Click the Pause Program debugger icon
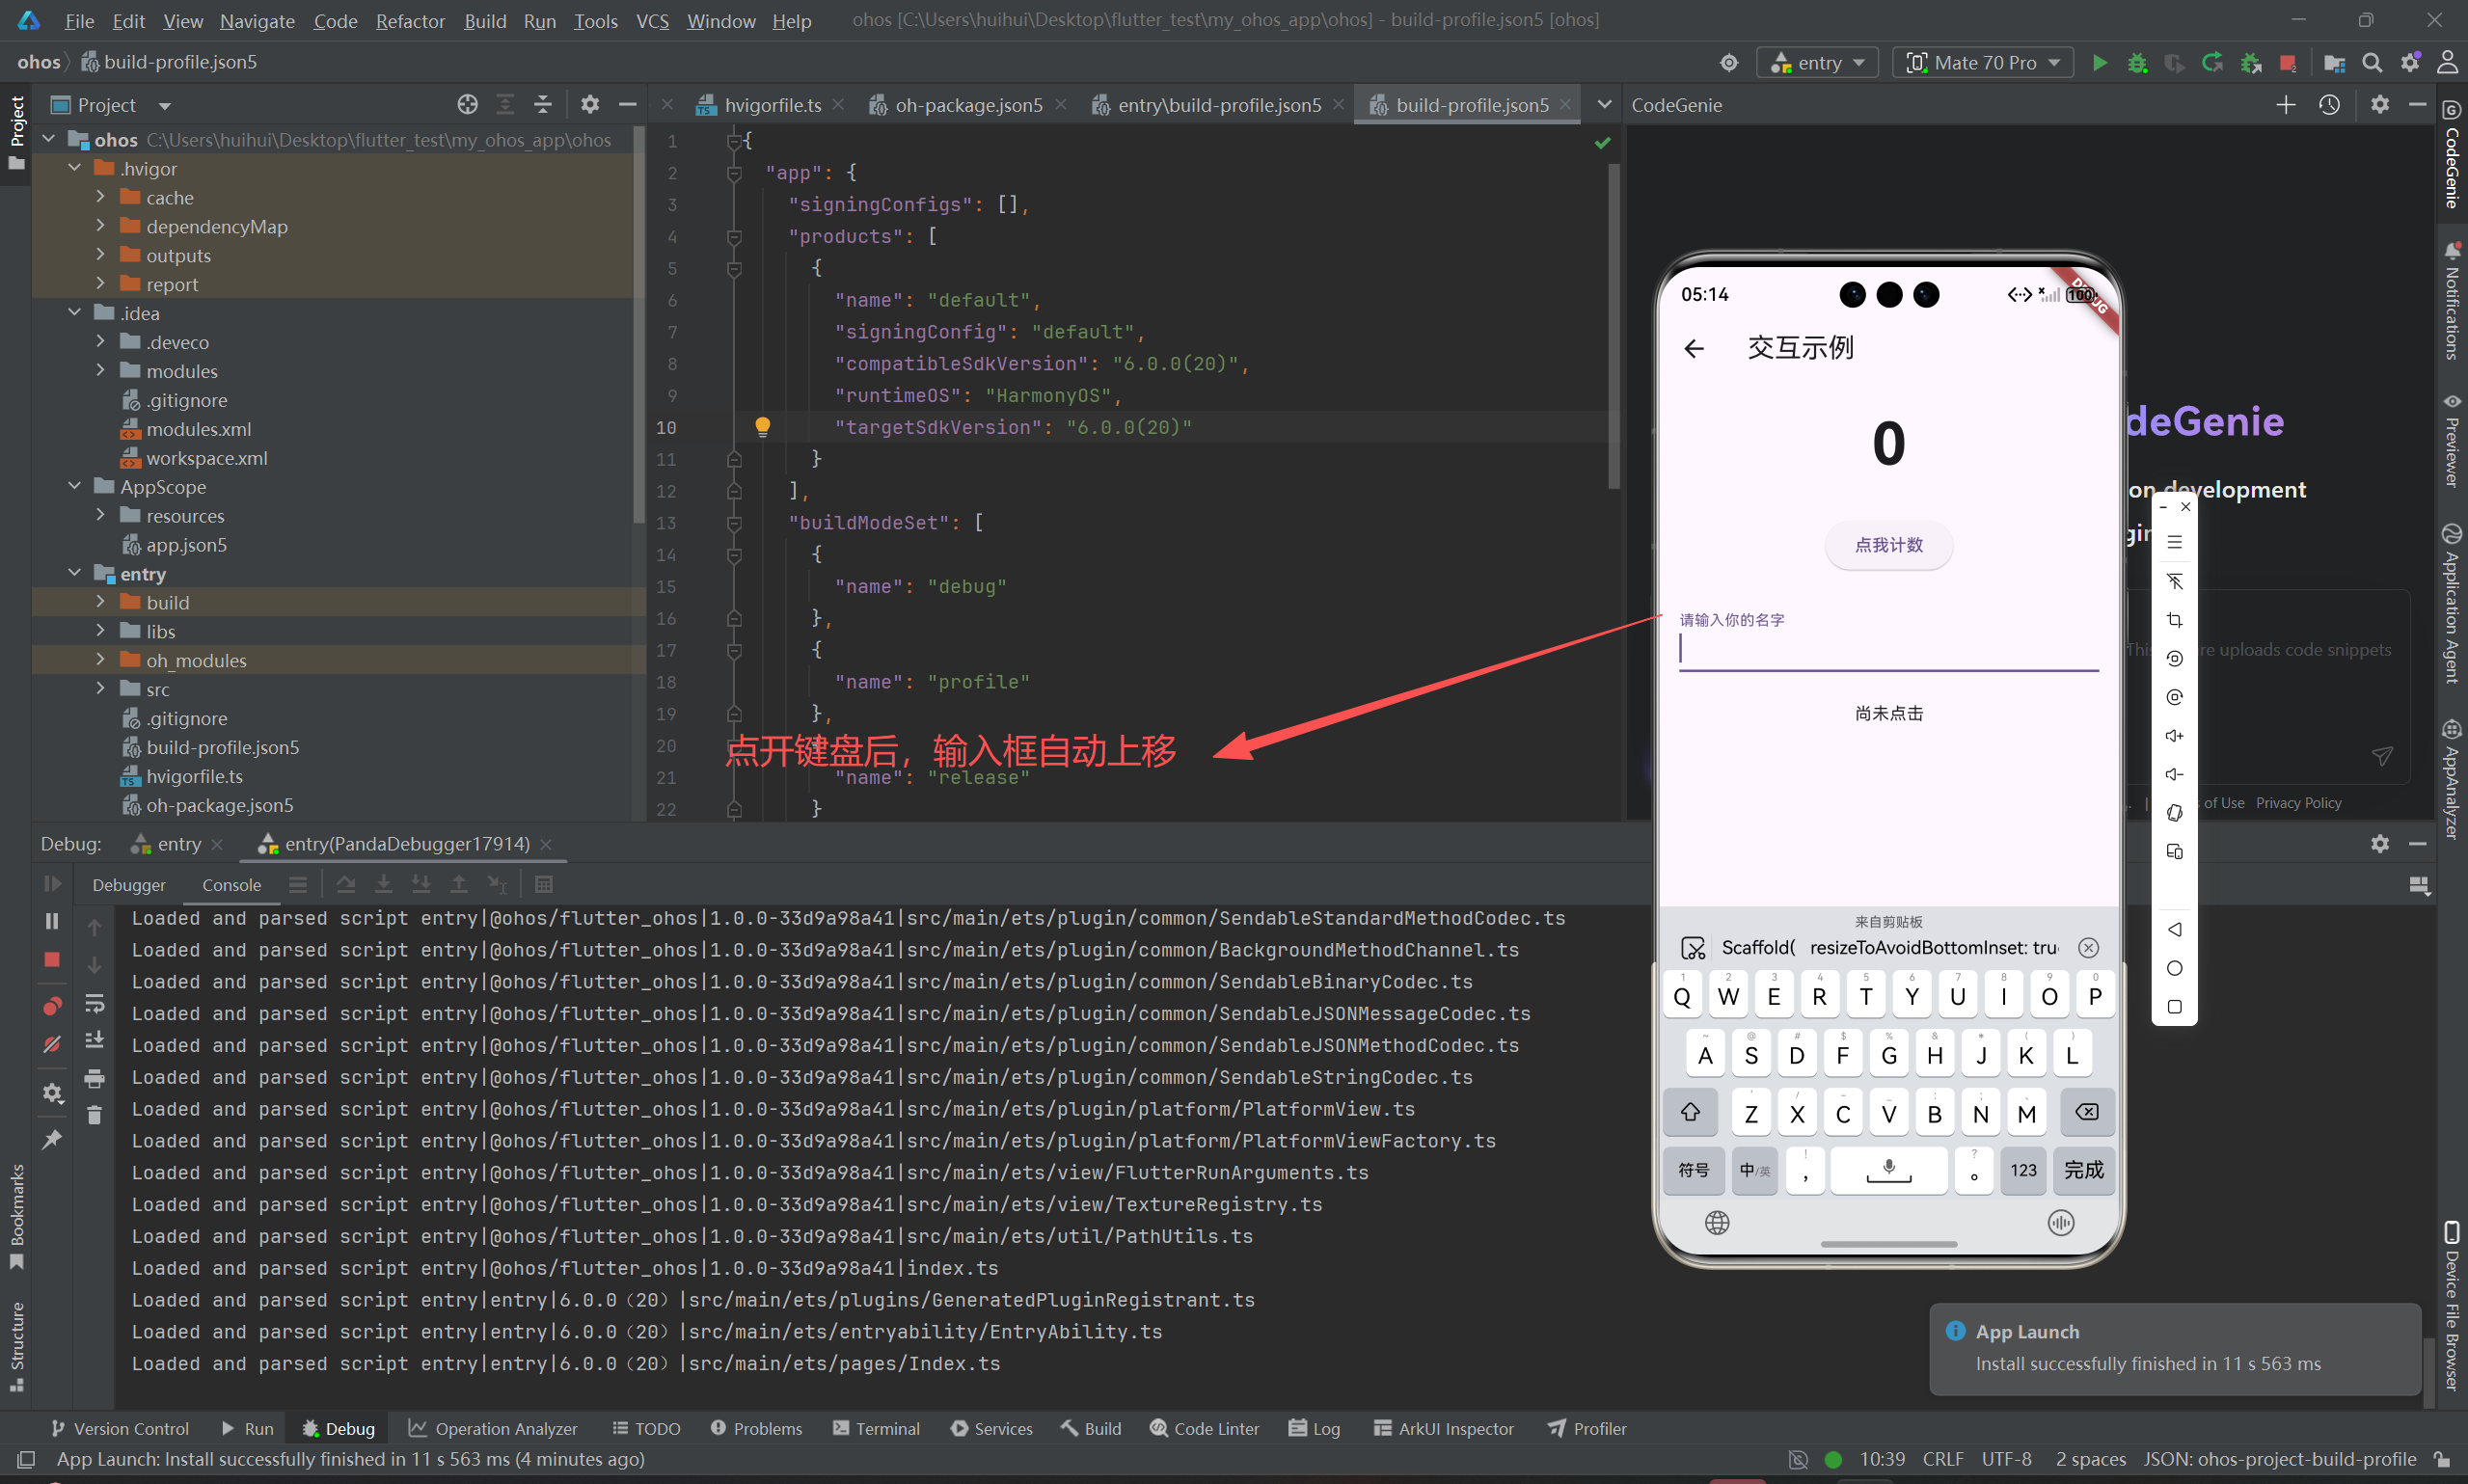The height and width of the screenshot is (1484, 2468). [x=52, y=921]
